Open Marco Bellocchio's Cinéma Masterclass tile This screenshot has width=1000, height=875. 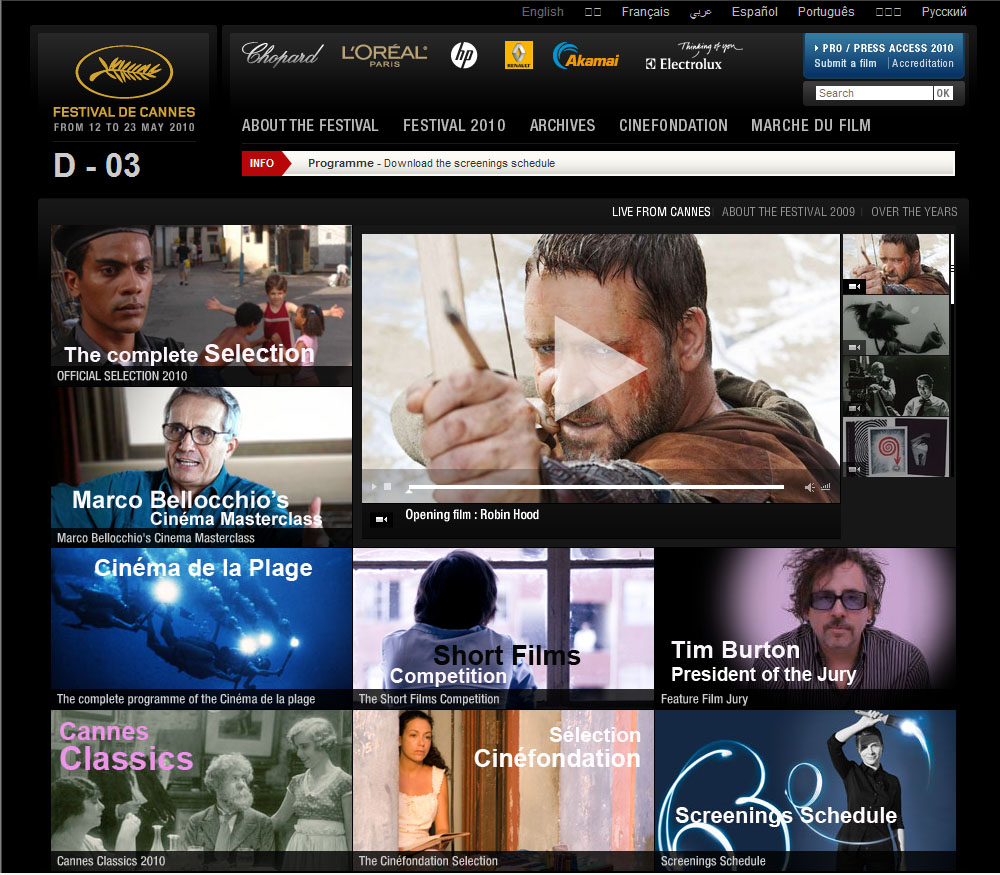[x=202, y=467]
